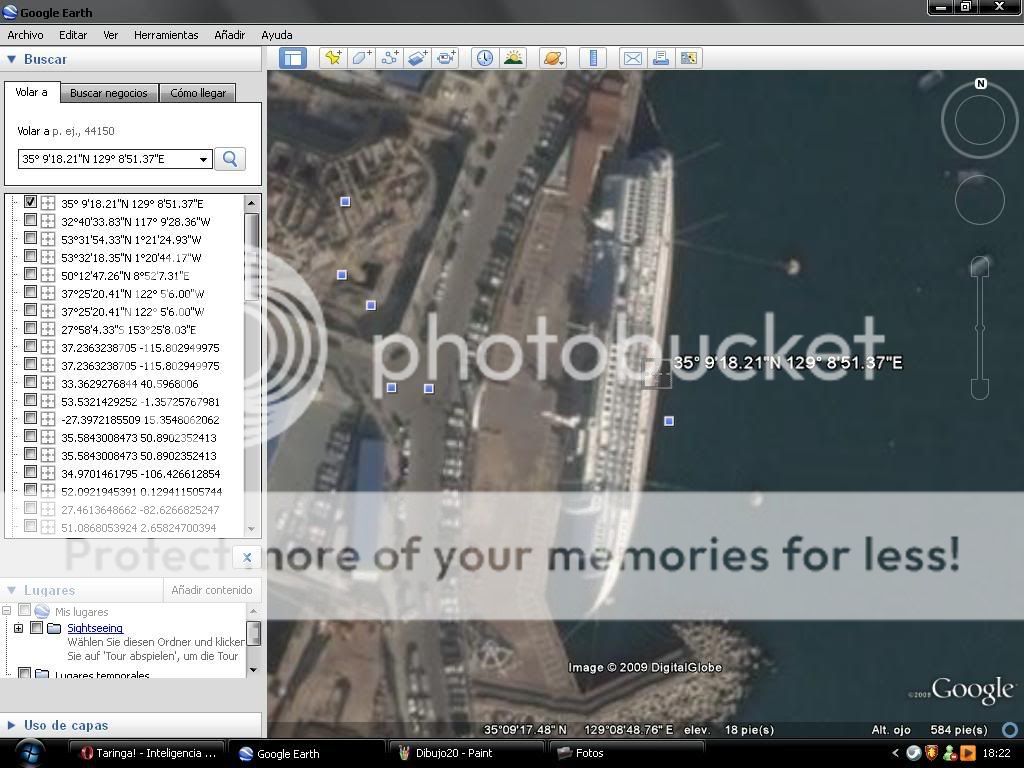Select the add polygon tool
Screen dimensions: 1024x768
coord(362,58)
